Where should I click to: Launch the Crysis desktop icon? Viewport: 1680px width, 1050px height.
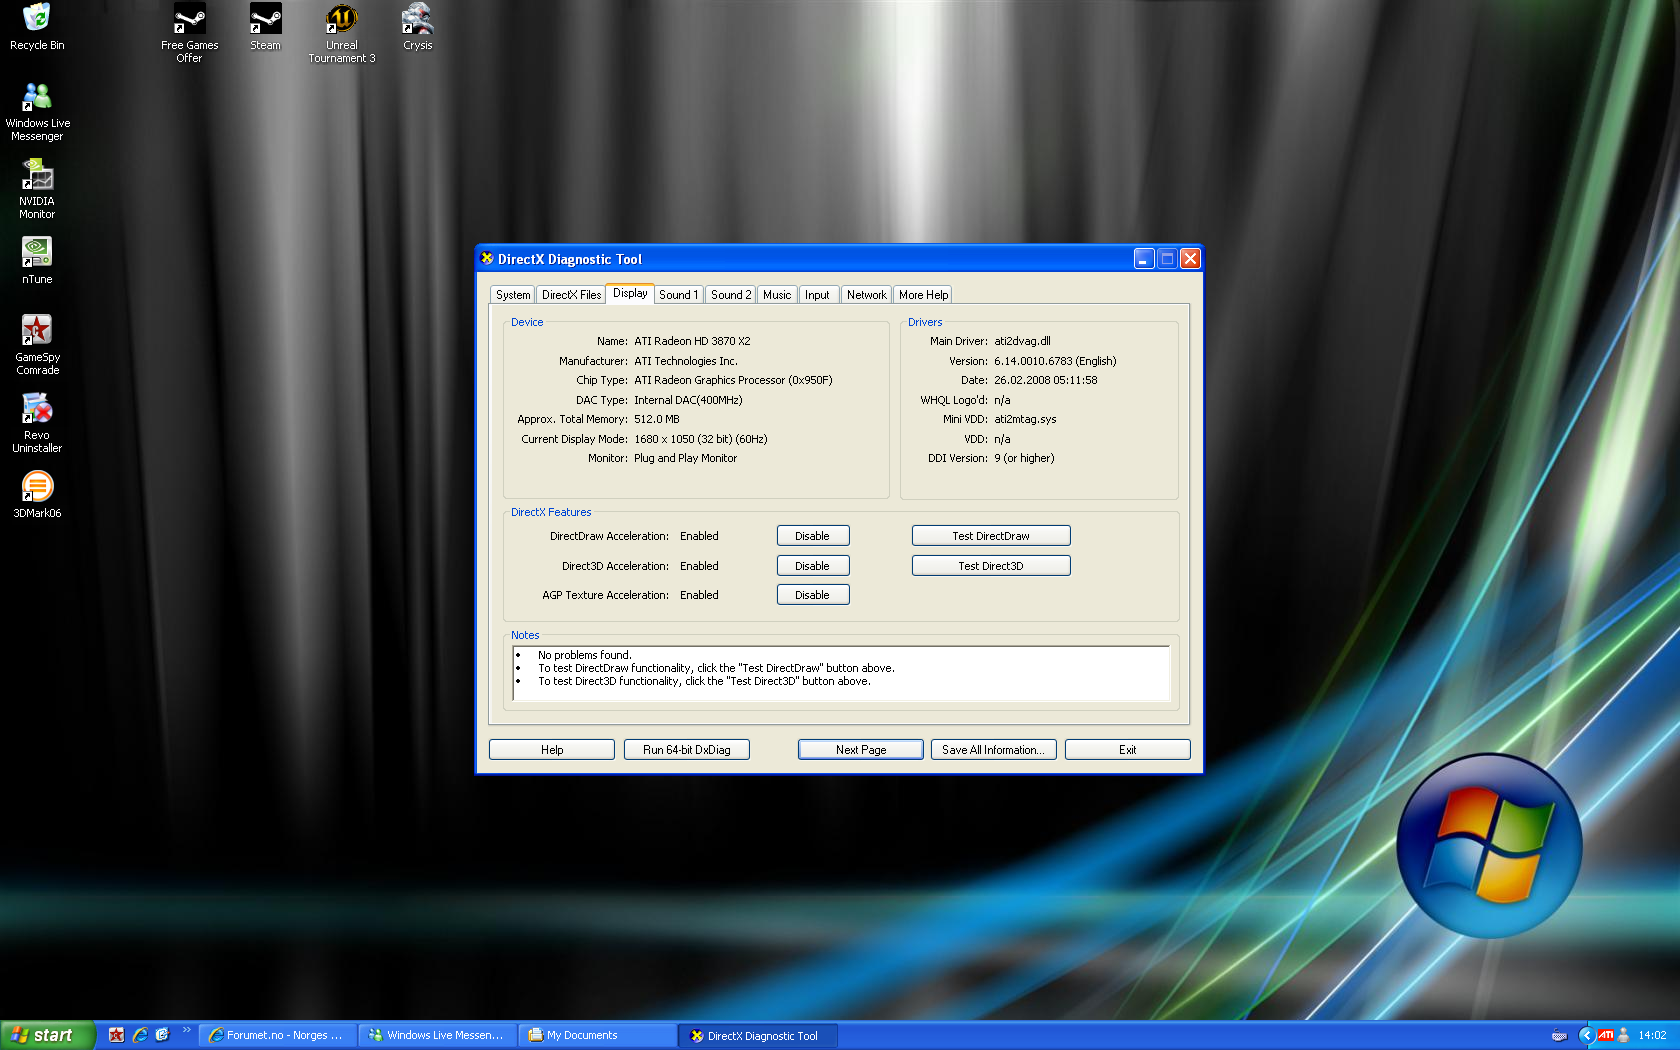[417, 20]
